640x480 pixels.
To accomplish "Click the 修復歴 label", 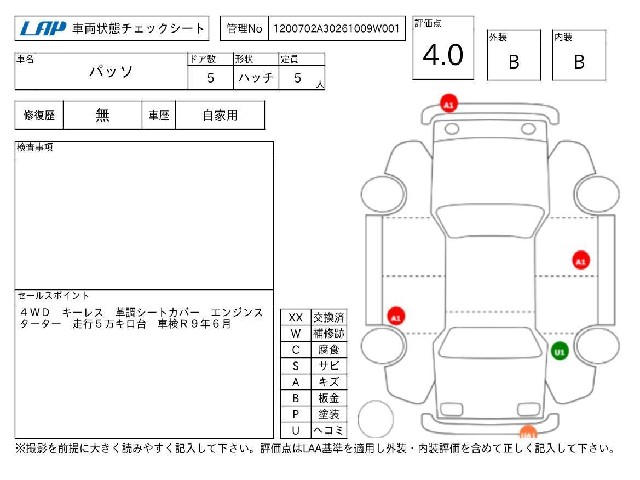I will [x=39, y=115].
